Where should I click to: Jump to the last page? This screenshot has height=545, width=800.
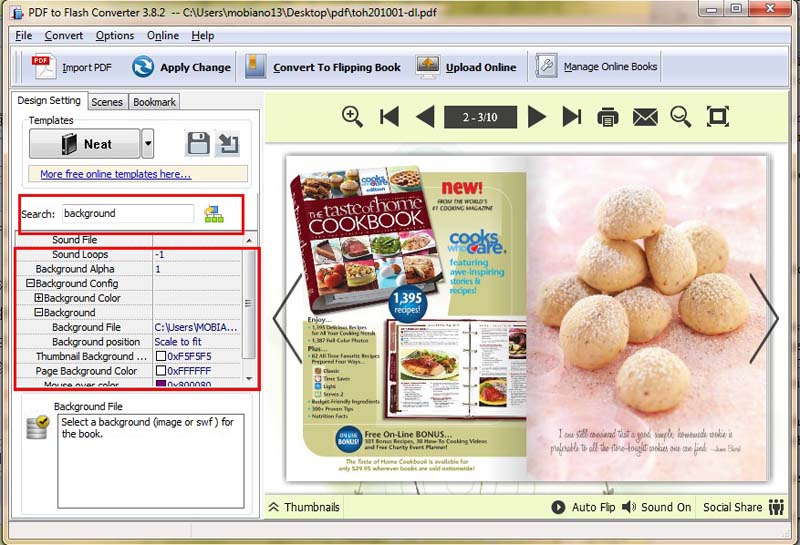click(x=571, y=116)
